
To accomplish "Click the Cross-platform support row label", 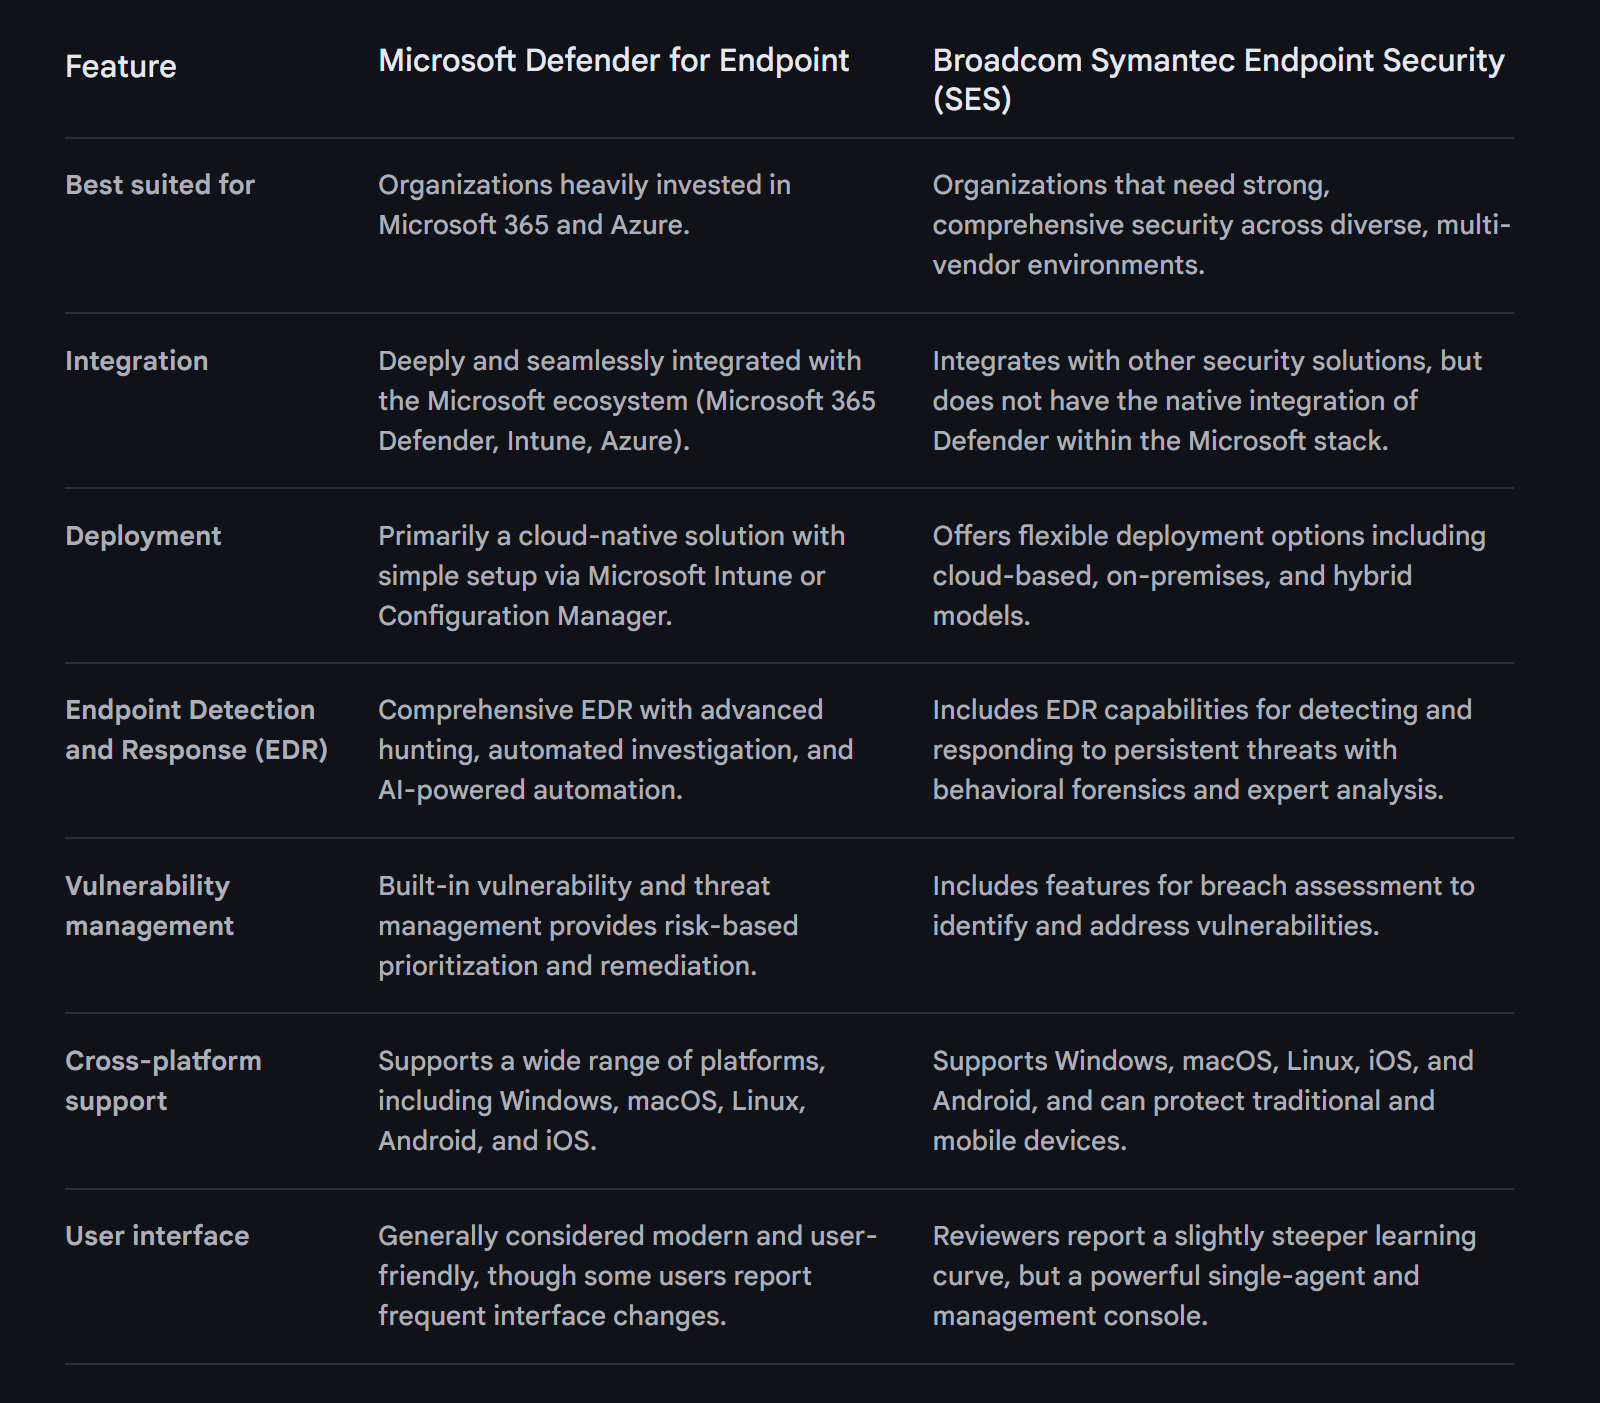I will coord(163,1081).
